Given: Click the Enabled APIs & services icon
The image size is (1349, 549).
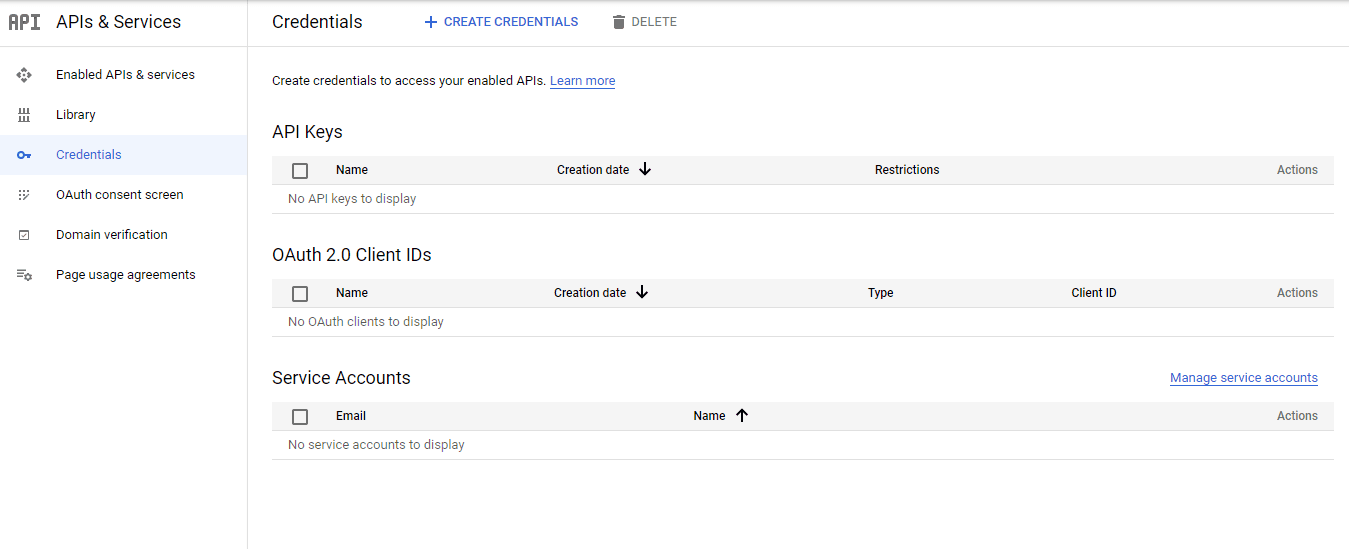Looking at the screenshot, I should coord(24,75).
